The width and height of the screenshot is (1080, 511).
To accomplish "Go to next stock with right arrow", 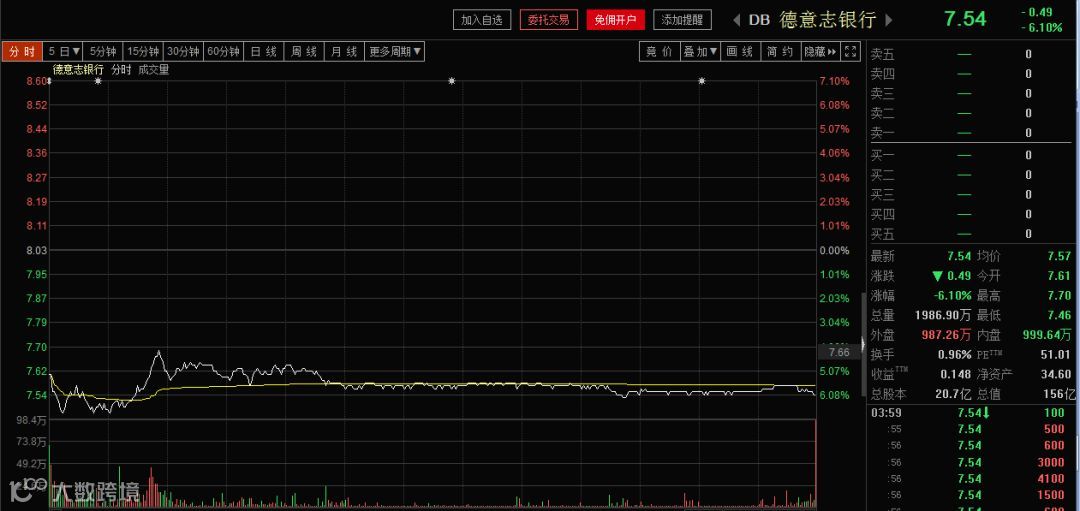I will click(x=889, y=20).
